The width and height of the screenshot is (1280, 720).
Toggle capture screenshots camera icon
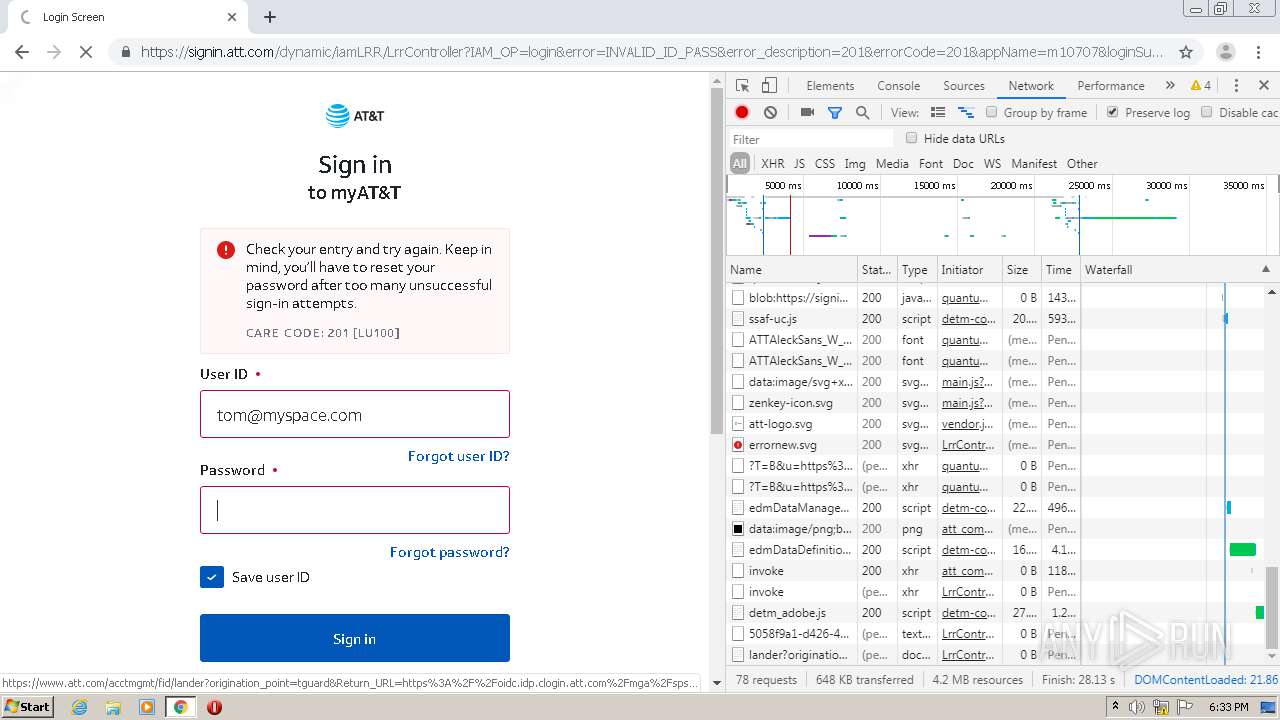pos(807,113)
